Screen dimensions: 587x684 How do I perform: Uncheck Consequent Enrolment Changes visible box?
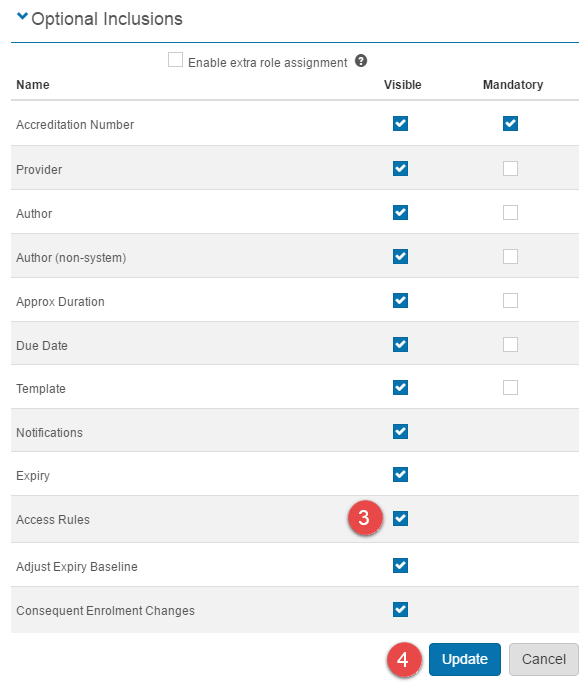(400, 609)
